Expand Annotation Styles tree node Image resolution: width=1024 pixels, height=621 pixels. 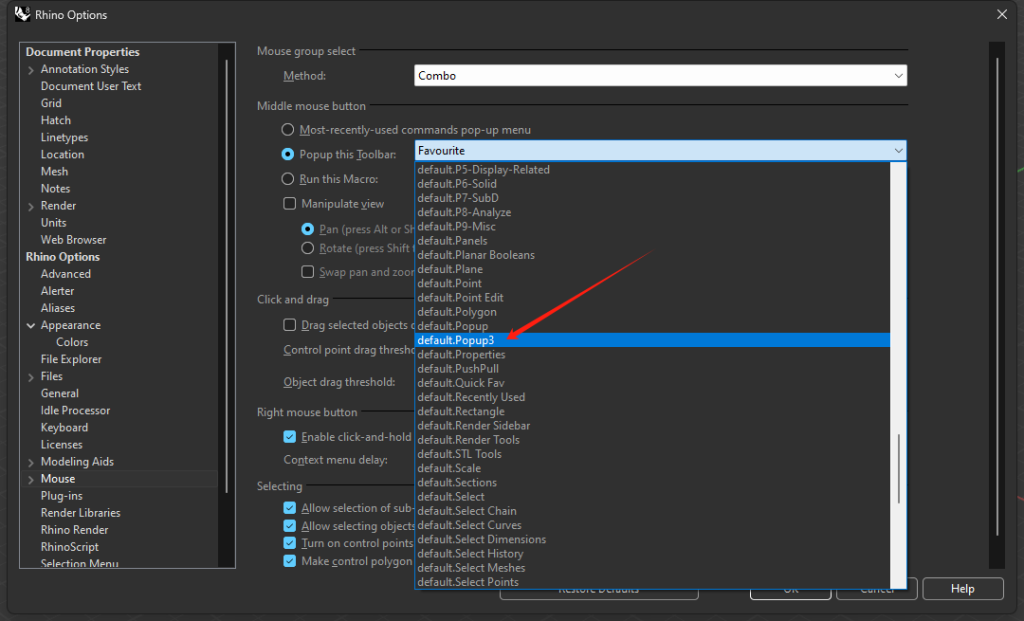click(x=31, y=70)
